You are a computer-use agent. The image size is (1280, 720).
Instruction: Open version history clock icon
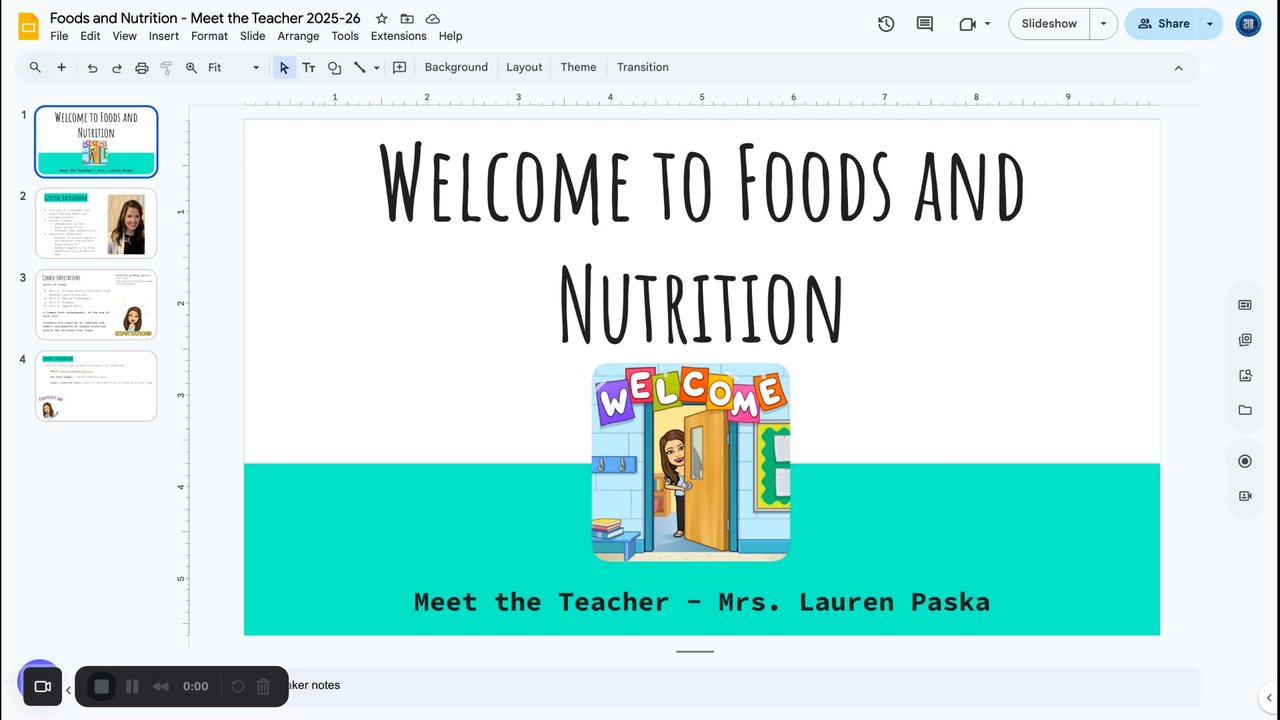[886, 24]
